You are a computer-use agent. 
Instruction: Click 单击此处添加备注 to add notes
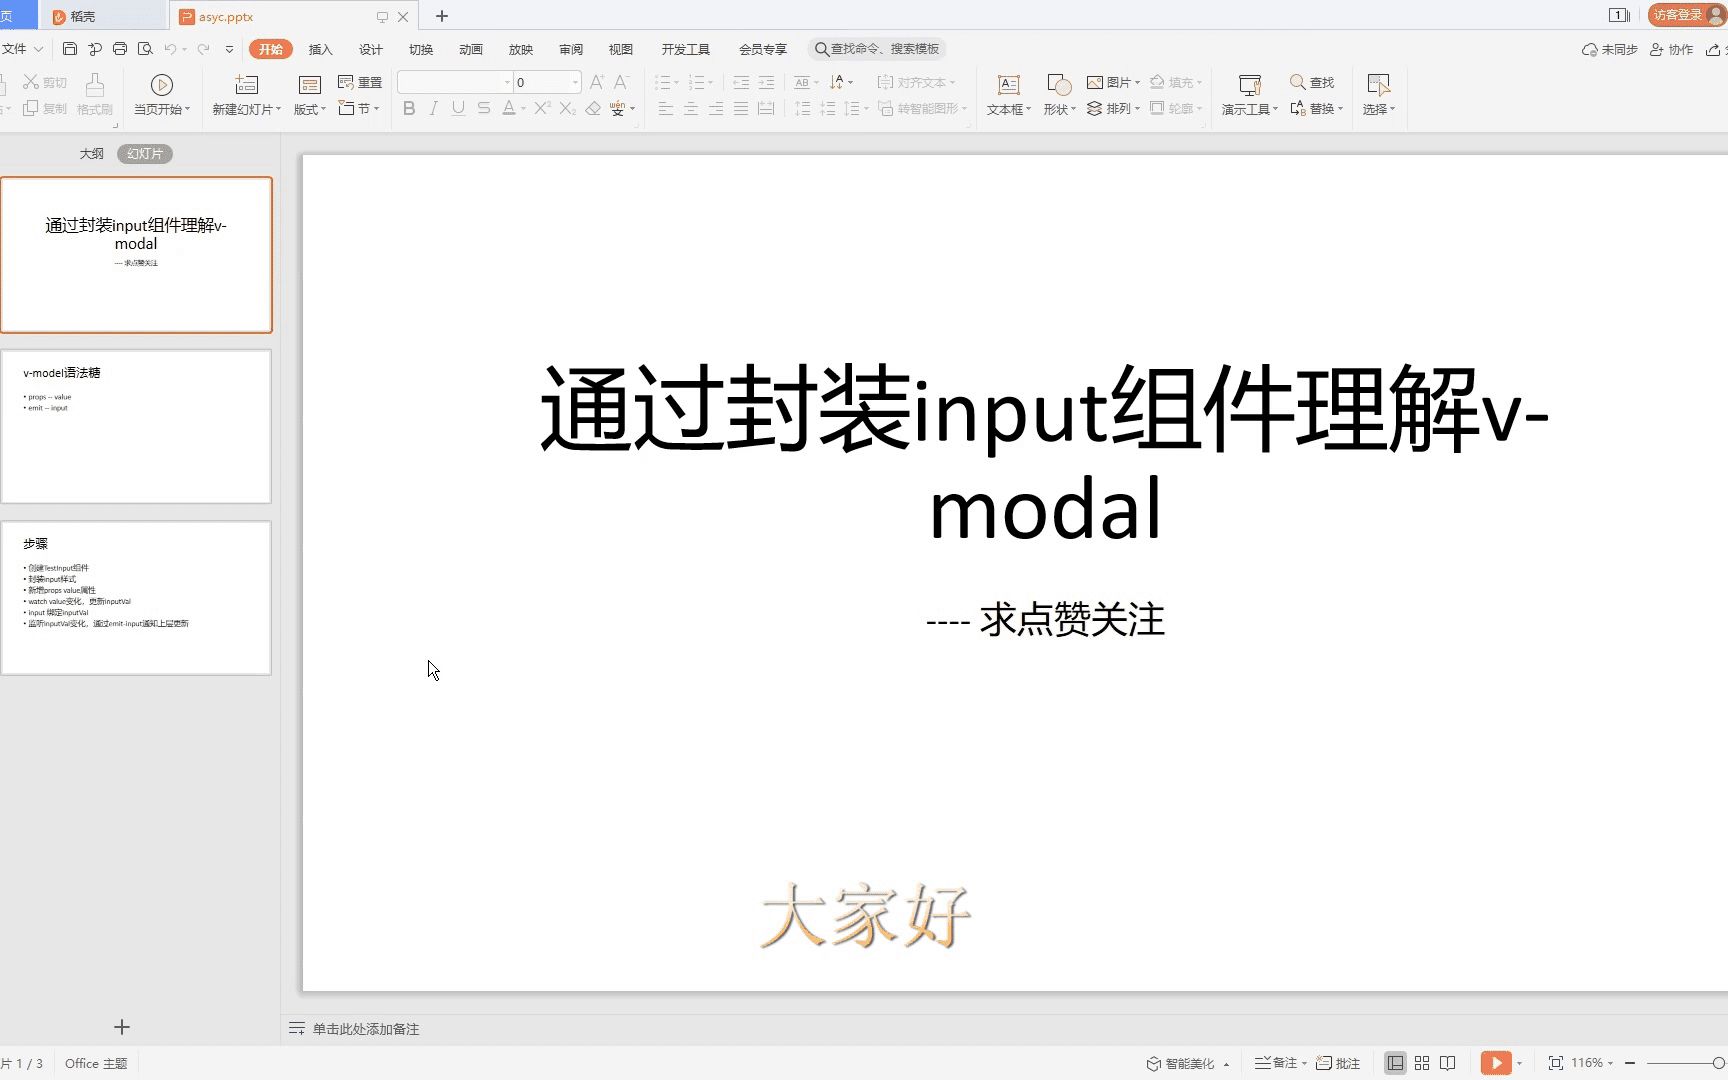[x=366, y=1028]
